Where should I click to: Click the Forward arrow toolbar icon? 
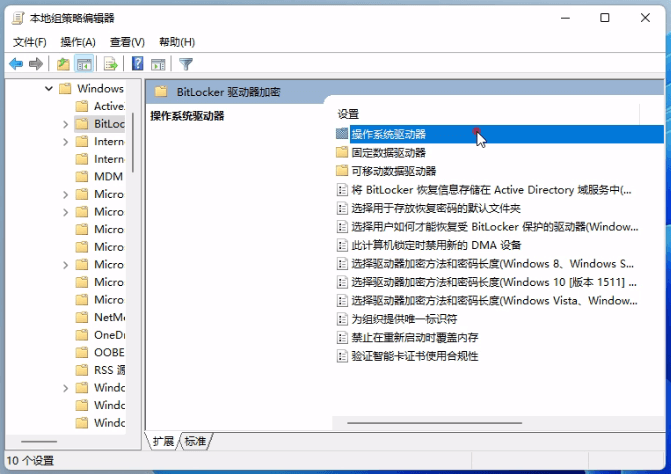click(36, 64)
